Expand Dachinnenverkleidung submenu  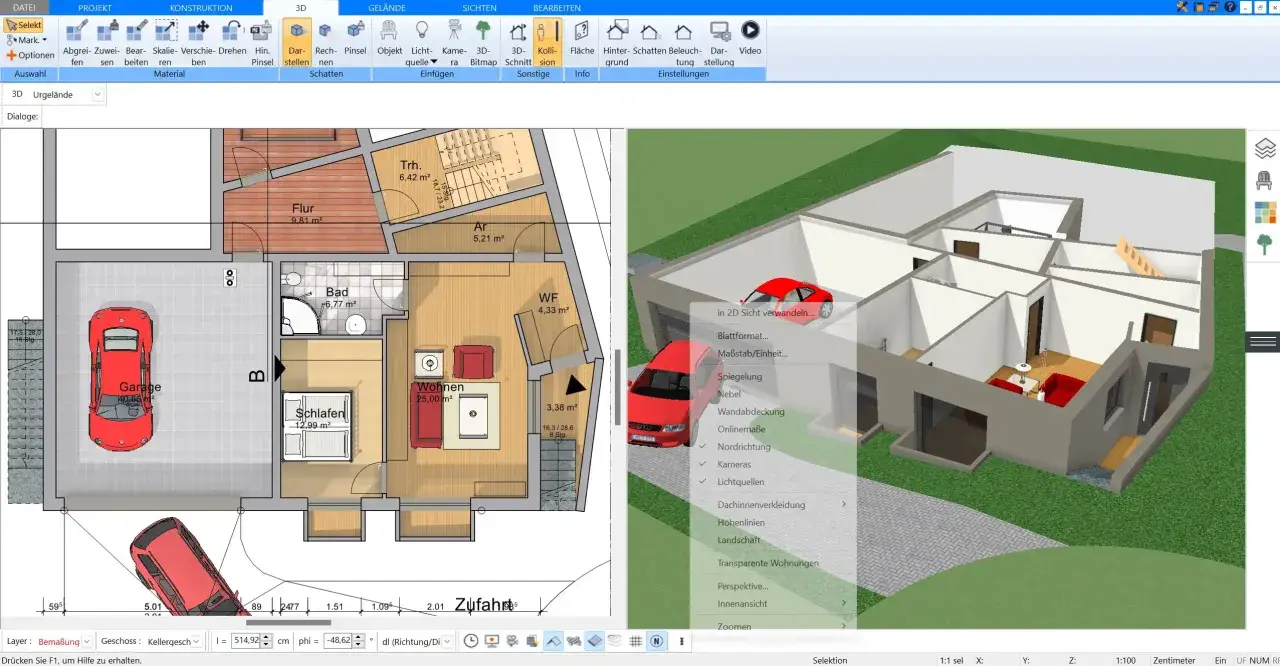[x=774, y=505]
